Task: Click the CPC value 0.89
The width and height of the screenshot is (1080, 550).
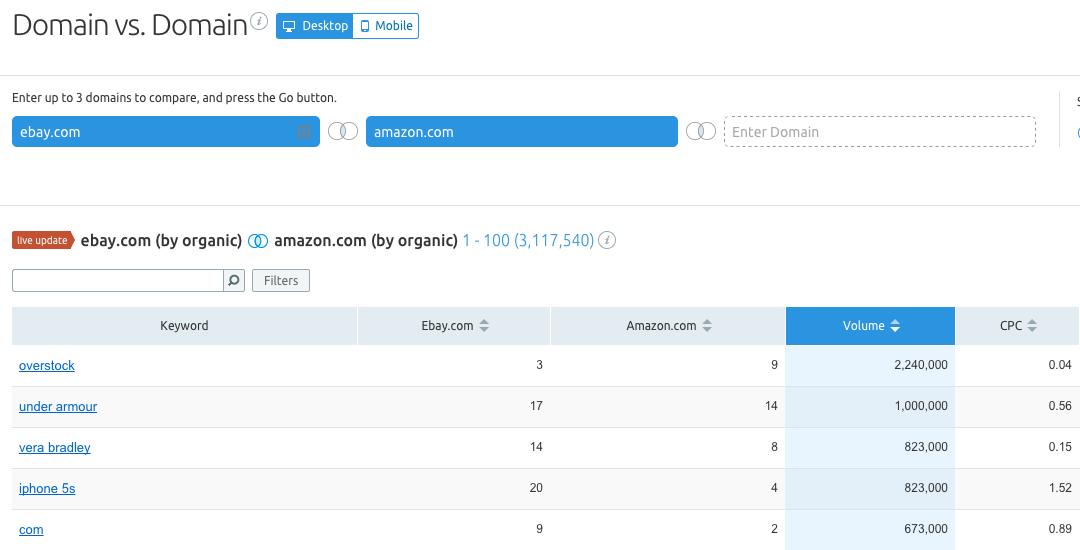Action: pos(1060,529)
